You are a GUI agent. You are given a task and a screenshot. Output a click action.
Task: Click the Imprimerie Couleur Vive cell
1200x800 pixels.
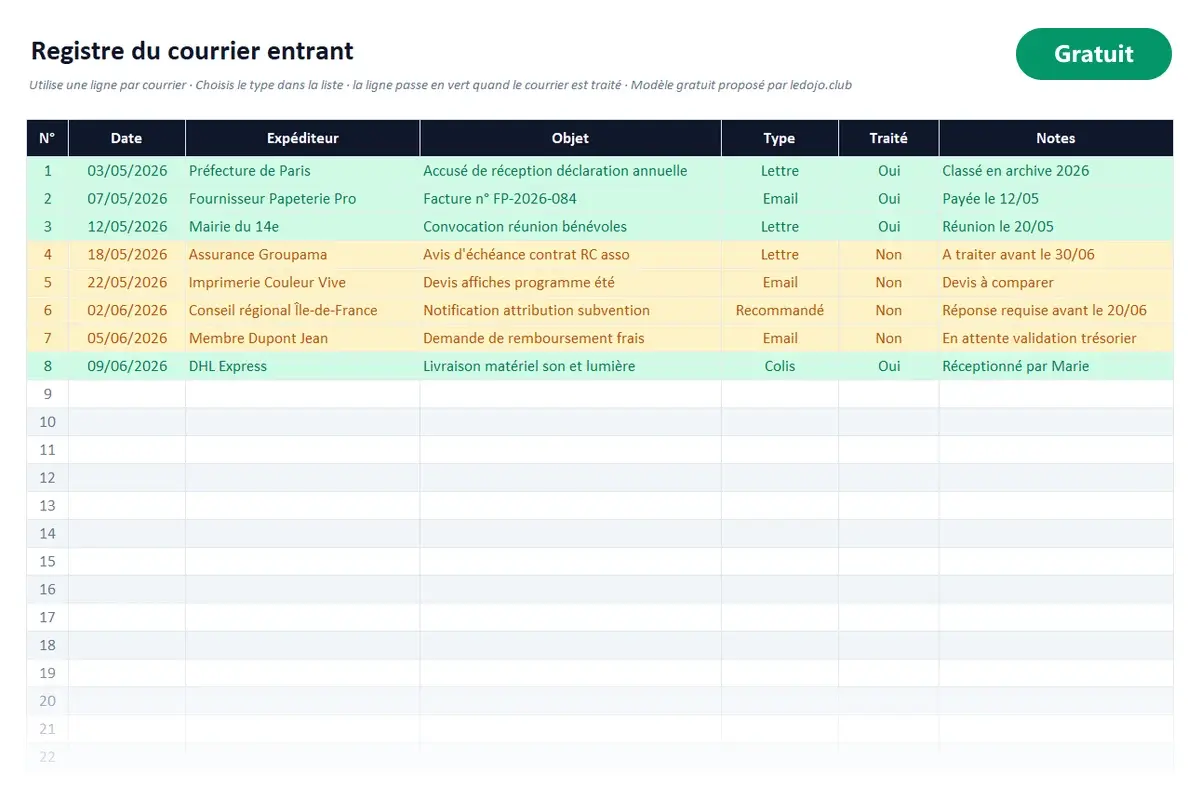click(x=302, y=283)
